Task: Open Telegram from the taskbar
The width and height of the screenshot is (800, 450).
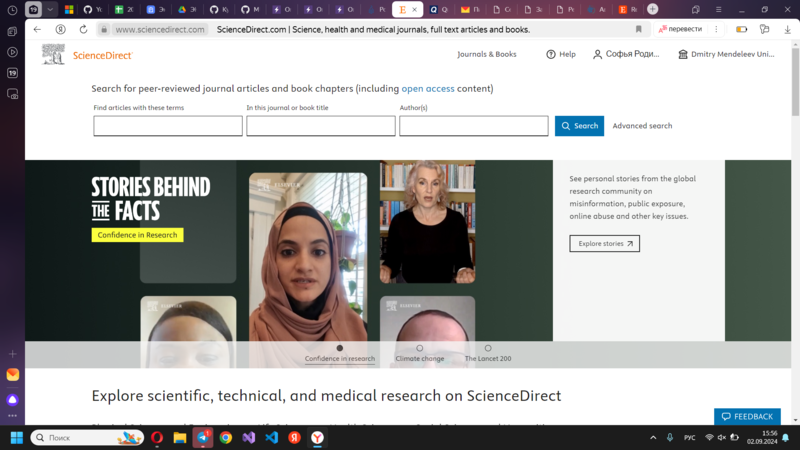Action: (203, 437)
